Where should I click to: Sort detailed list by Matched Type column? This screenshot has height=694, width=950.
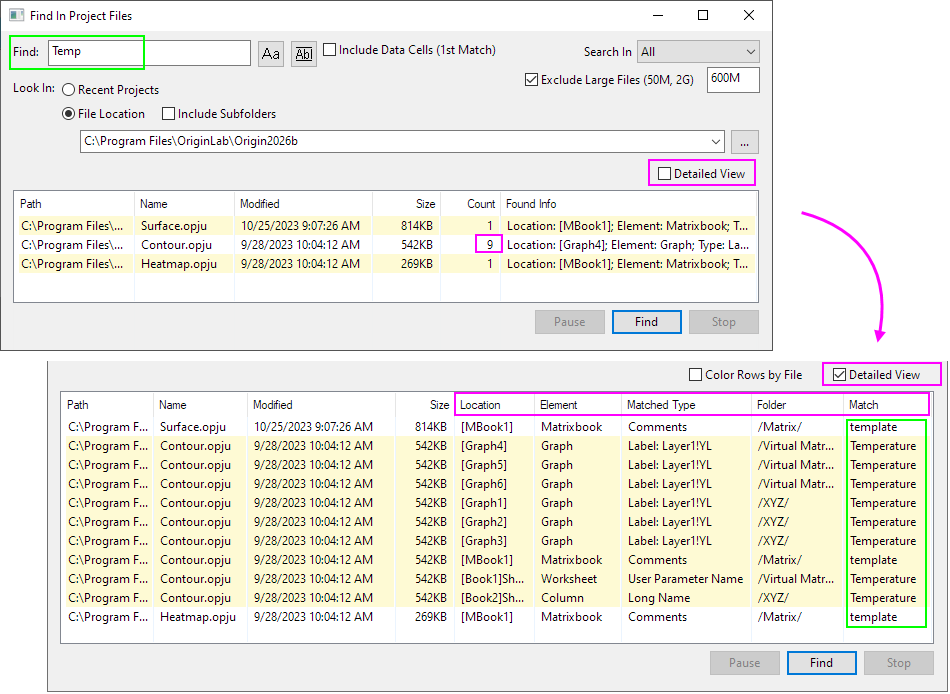[686, 405]
